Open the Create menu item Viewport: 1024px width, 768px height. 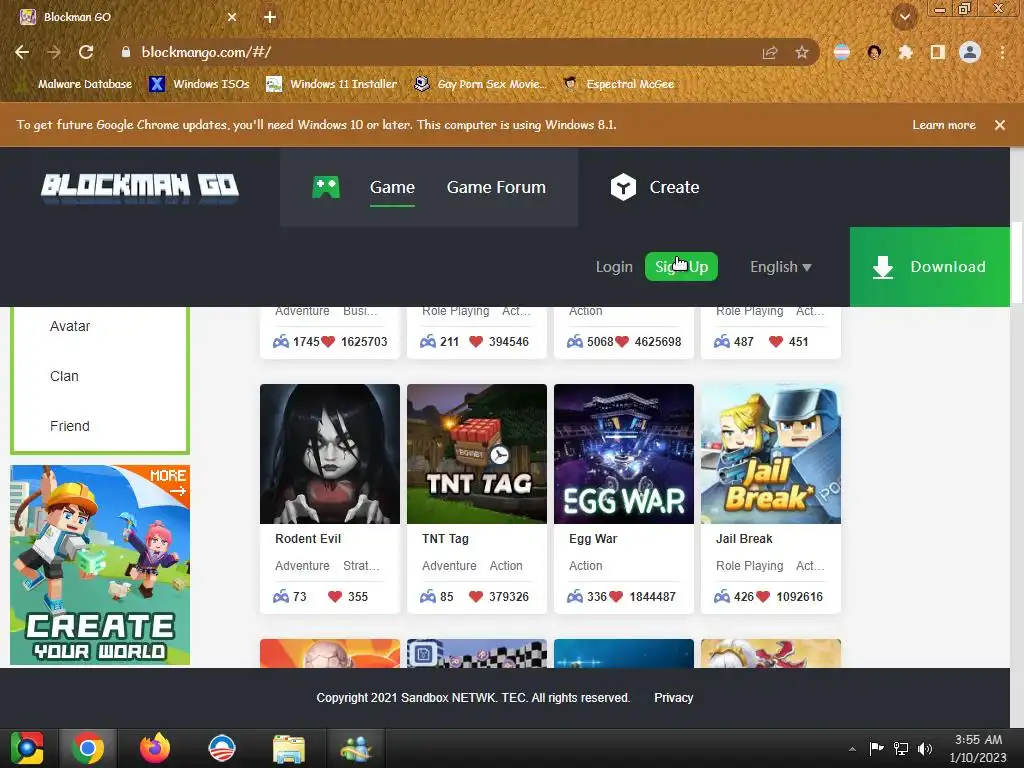(674, 187)
